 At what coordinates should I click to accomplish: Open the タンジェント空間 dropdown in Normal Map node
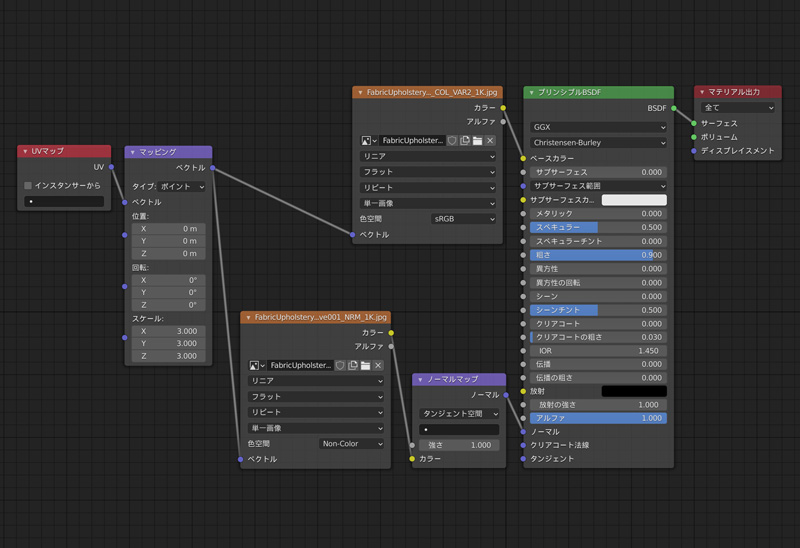pos(459,413)
